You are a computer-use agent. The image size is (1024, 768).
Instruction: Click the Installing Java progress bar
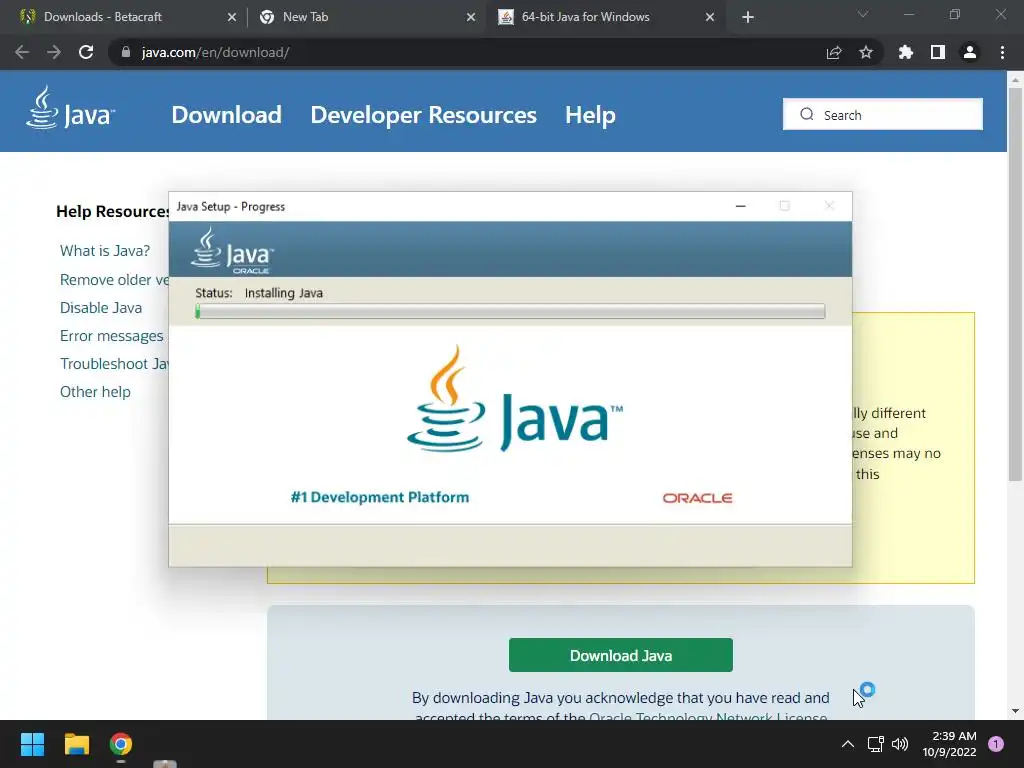(510, 311)
